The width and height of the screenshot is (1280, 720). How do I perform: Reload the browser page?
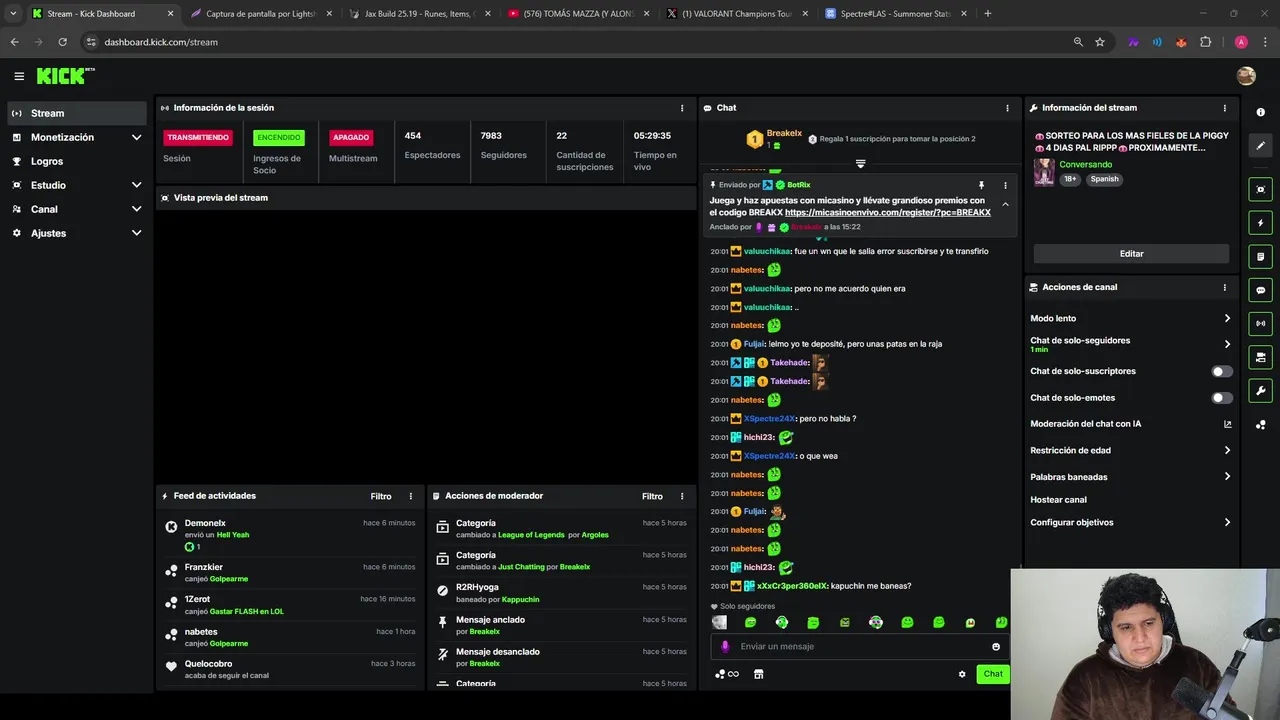coord(62,42)
